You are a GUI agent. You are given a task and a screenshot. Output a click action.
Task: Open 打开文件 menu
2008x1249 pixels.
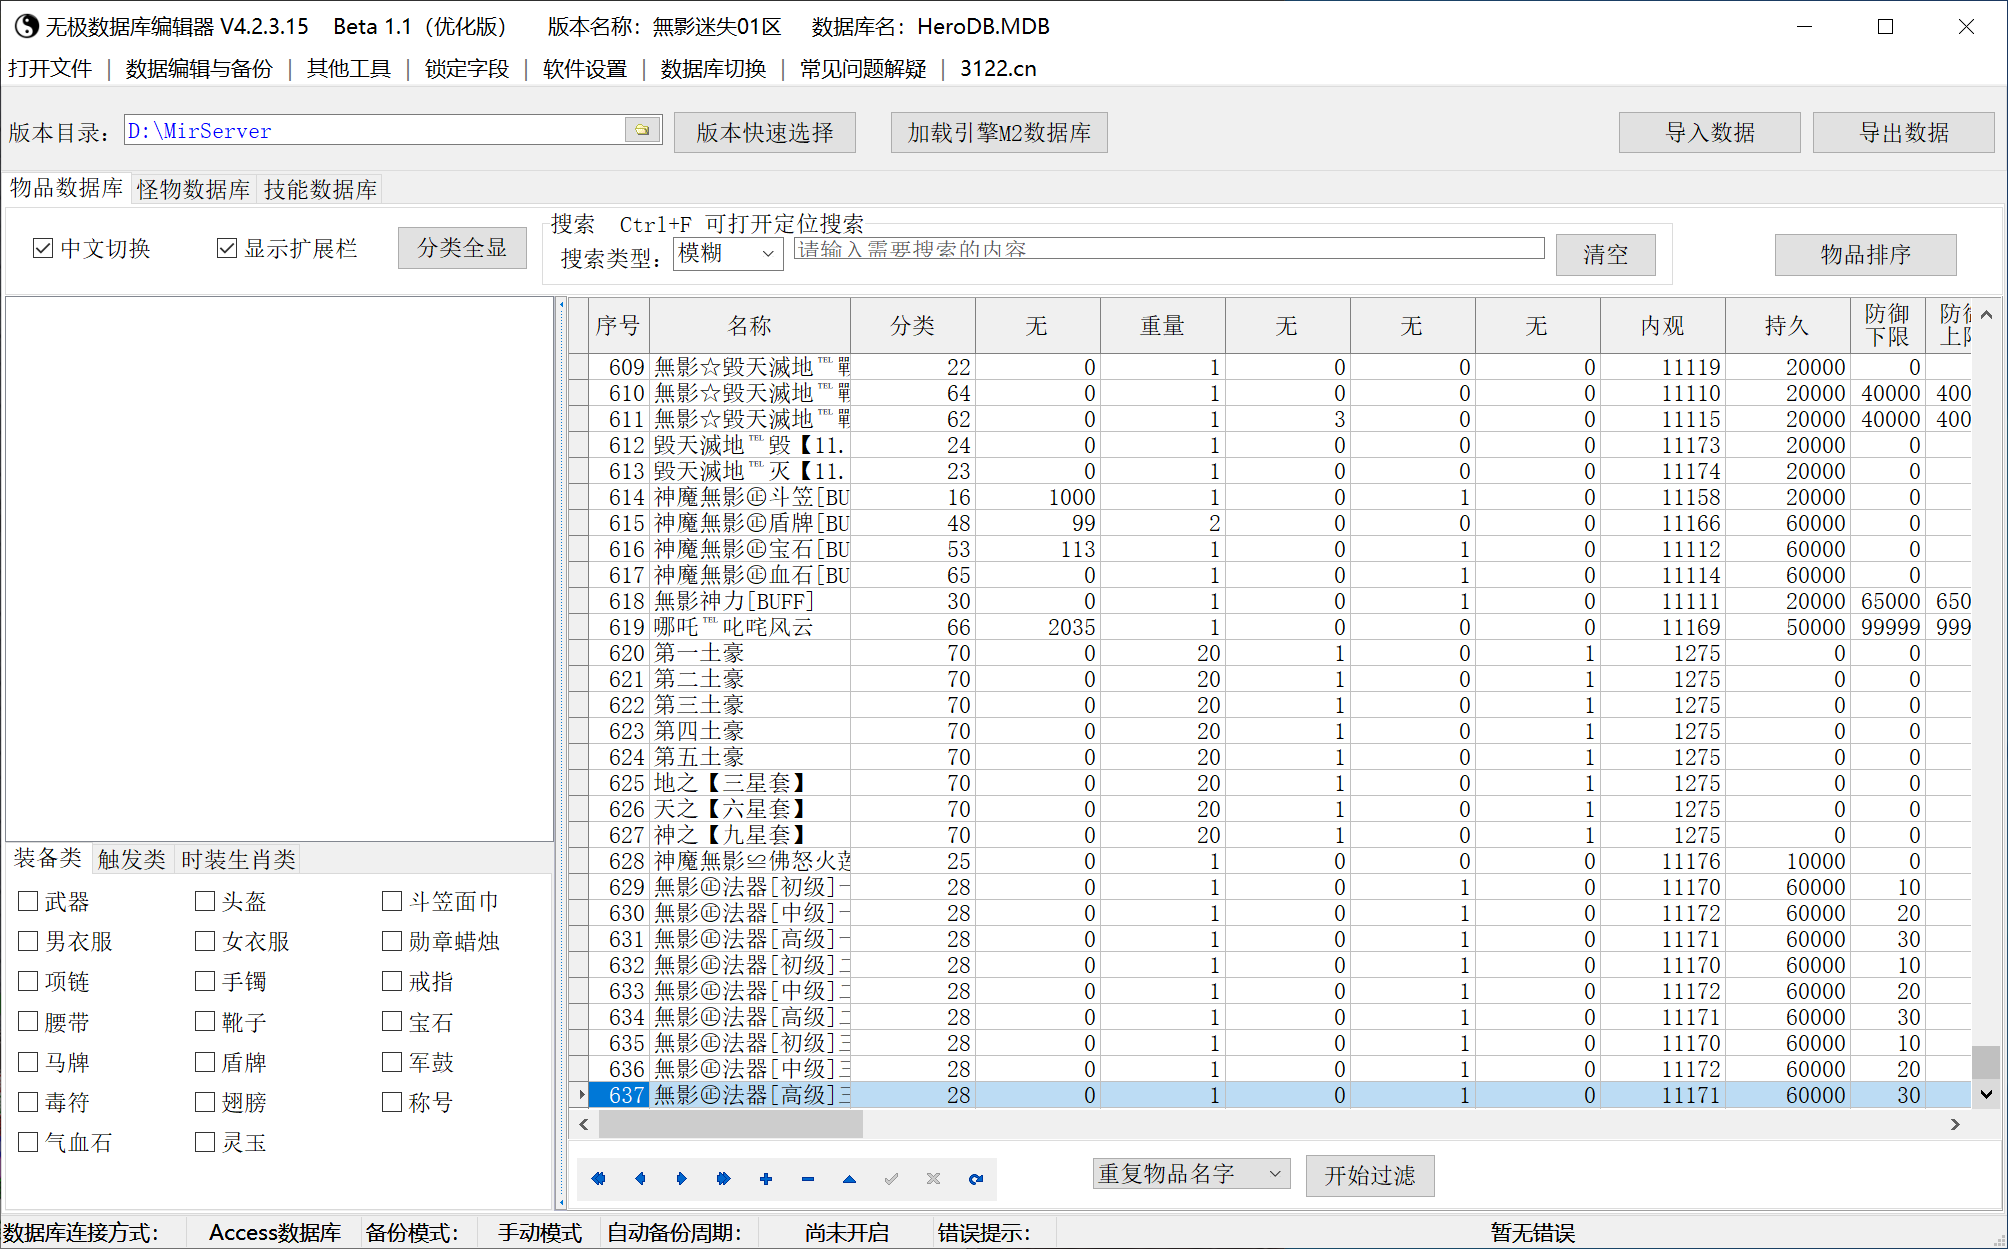(x=50, y=68)
